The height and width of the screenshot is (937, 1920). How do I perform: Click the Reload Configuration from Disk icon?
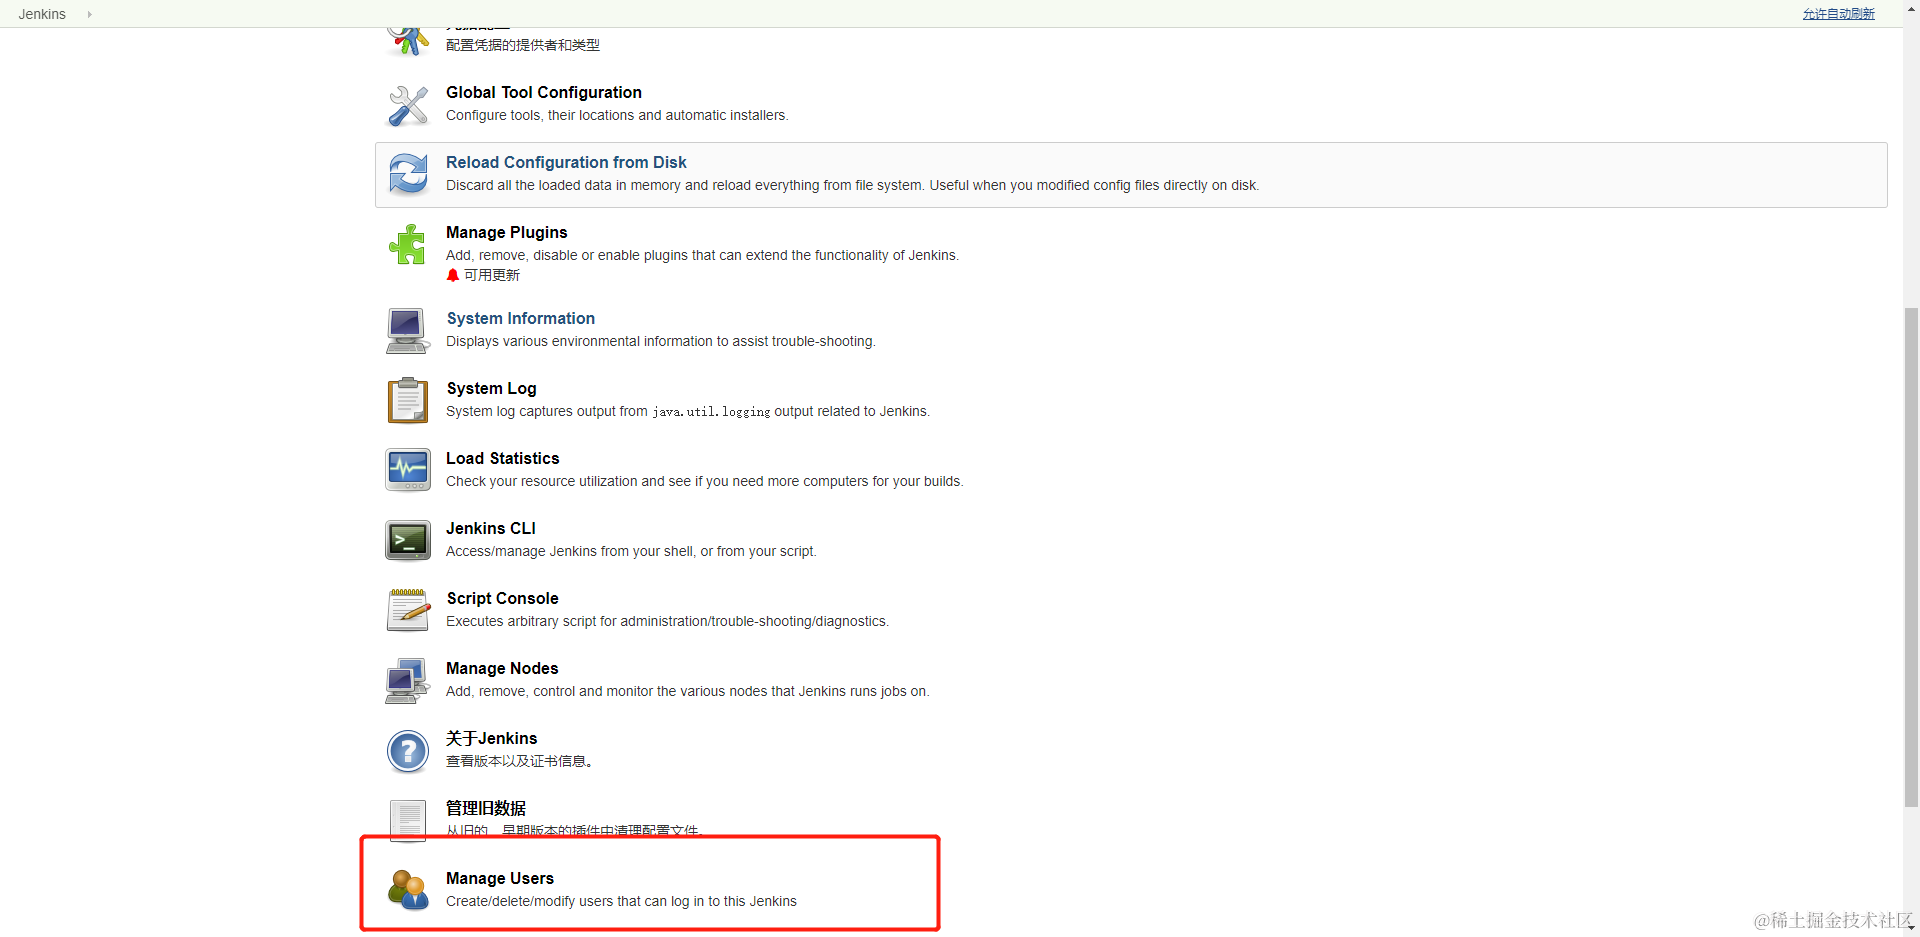point(408,175)
